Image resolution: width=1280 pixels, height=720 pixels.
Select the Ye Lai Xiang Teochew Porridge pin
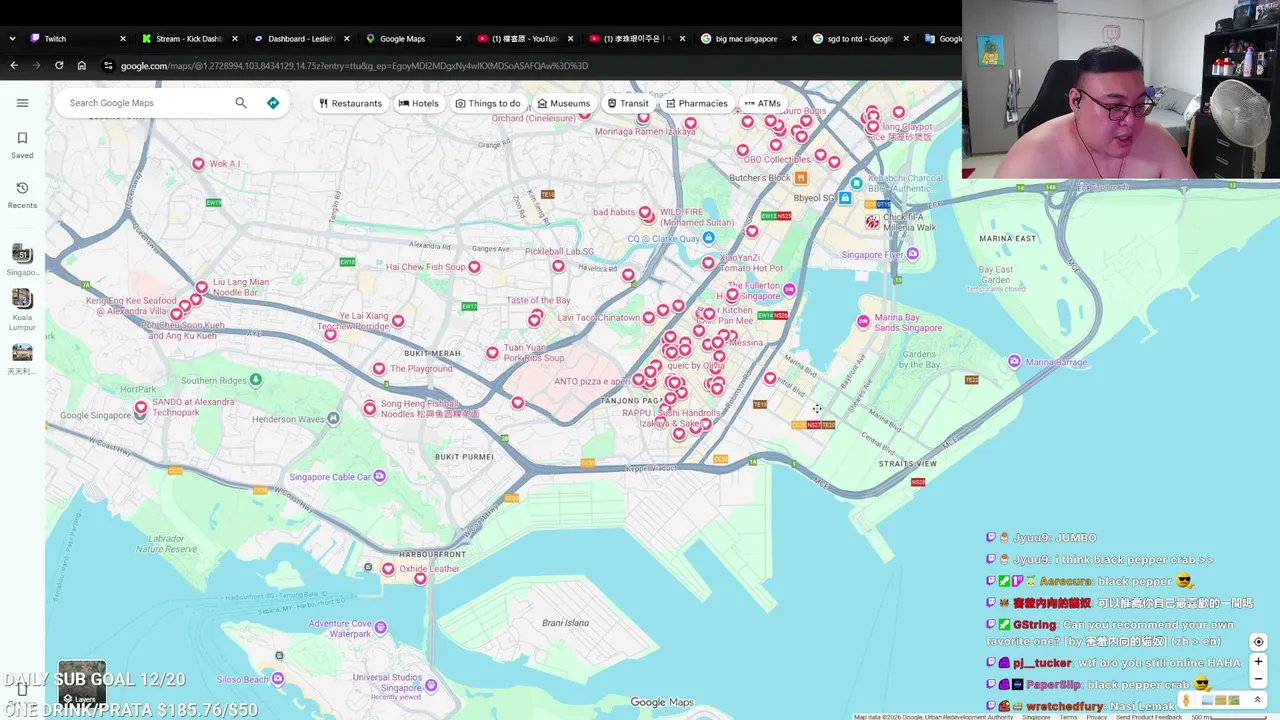[x=398, y=321]
